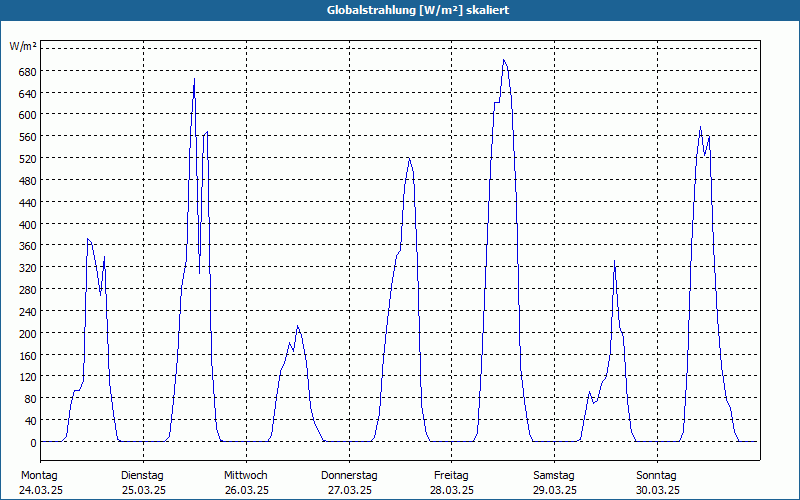This screenshot has width=800, height=500.
Task: Click the 640 y-axis value
Action: pos(27,94)
